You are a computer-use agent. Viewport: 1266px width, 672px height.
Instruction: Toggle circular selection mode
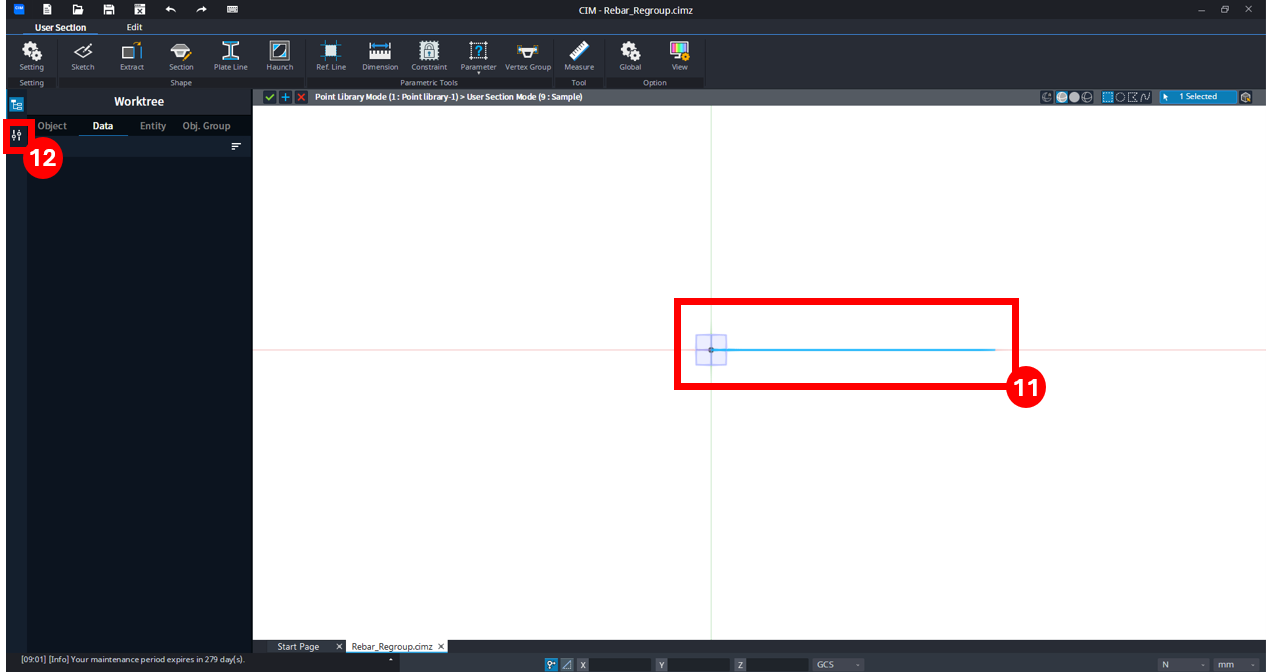1120,97
